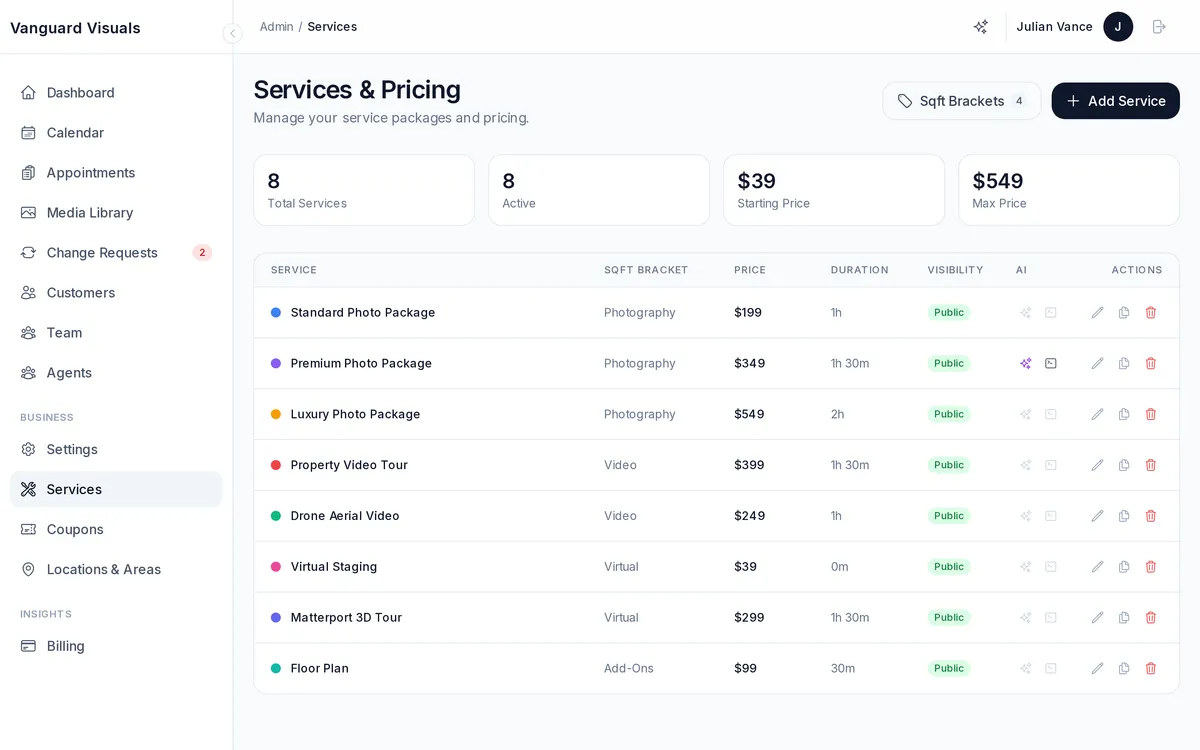Screen dimensions: 1200x750
Task: Open the Media Library sidebar icon
Action: point(28,212)
